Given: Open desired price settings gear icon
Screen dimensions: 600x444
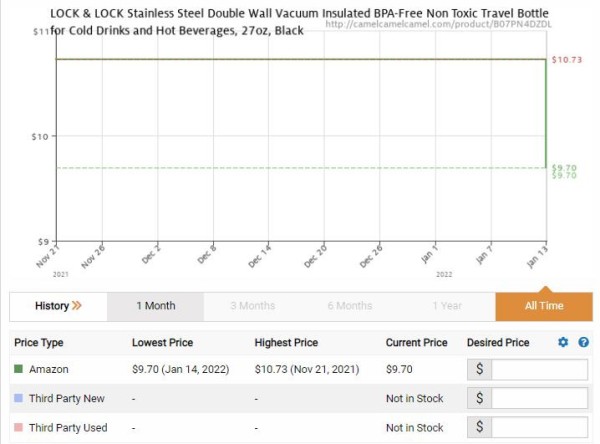Looking at the screenshot, I should click(563, 342).
